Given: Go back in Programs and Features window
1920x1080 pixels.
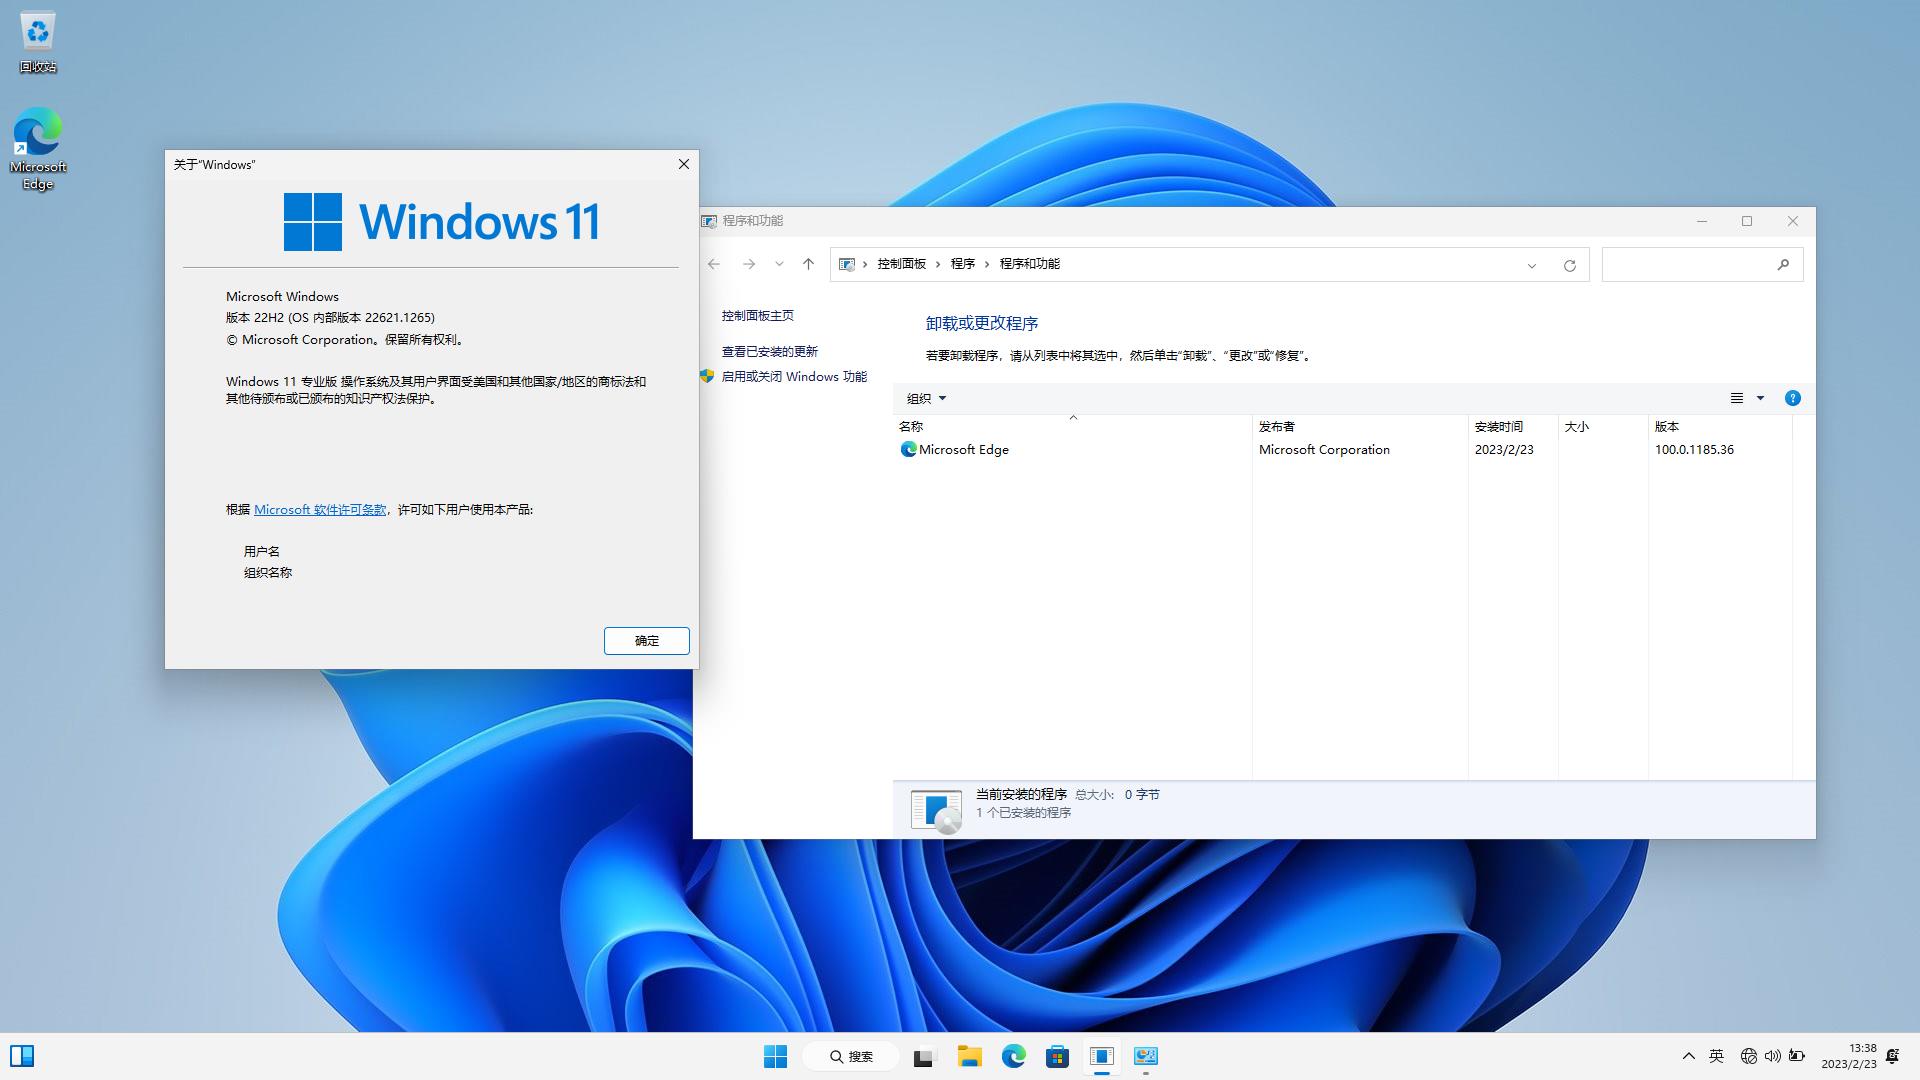Looking at the screenshot, I should click(714, 264).
